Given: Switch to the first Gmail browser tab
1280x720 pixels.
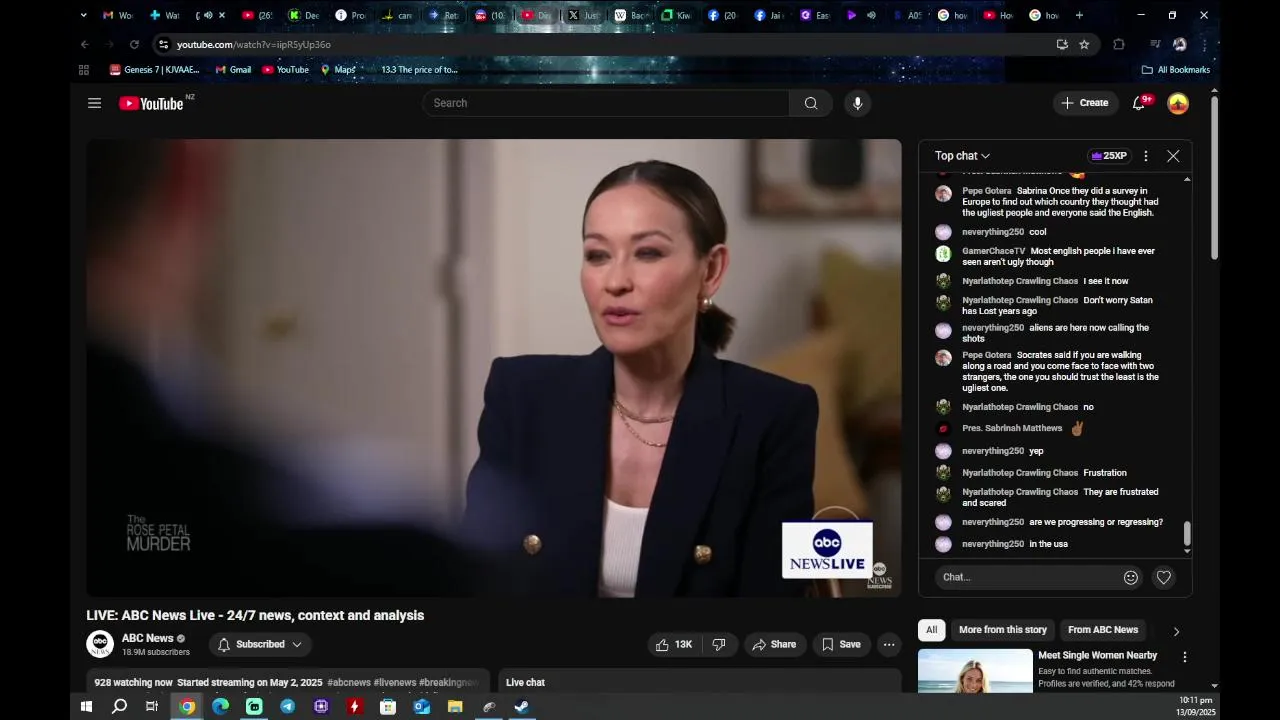Looking at the screenshot, I should 118,15.
